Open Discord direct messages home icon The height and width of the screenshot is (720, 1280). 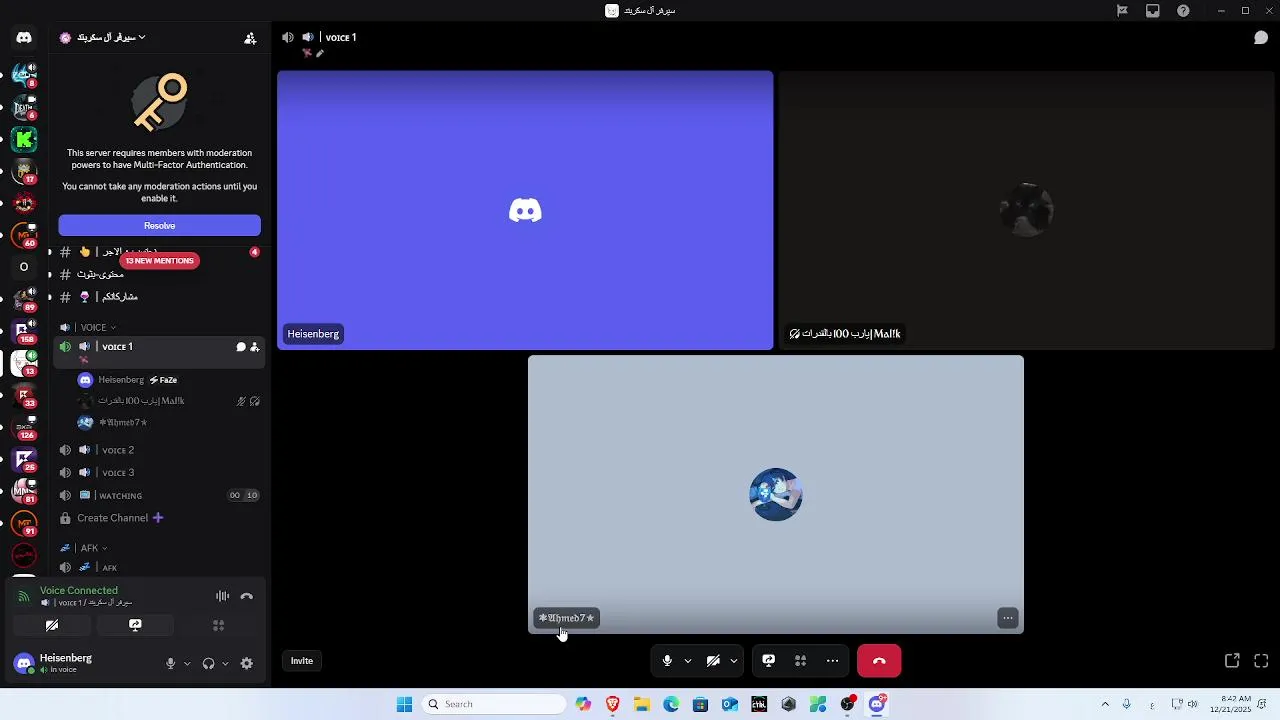(24, 37)
